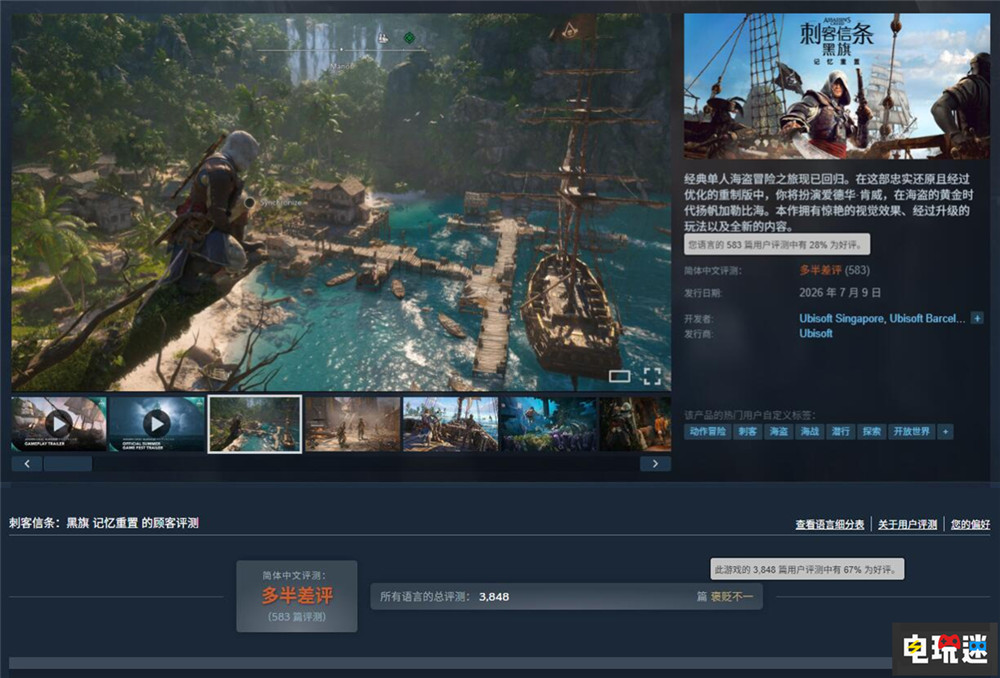
Task: Open 查看语言细分表 link
Action: 830,524
